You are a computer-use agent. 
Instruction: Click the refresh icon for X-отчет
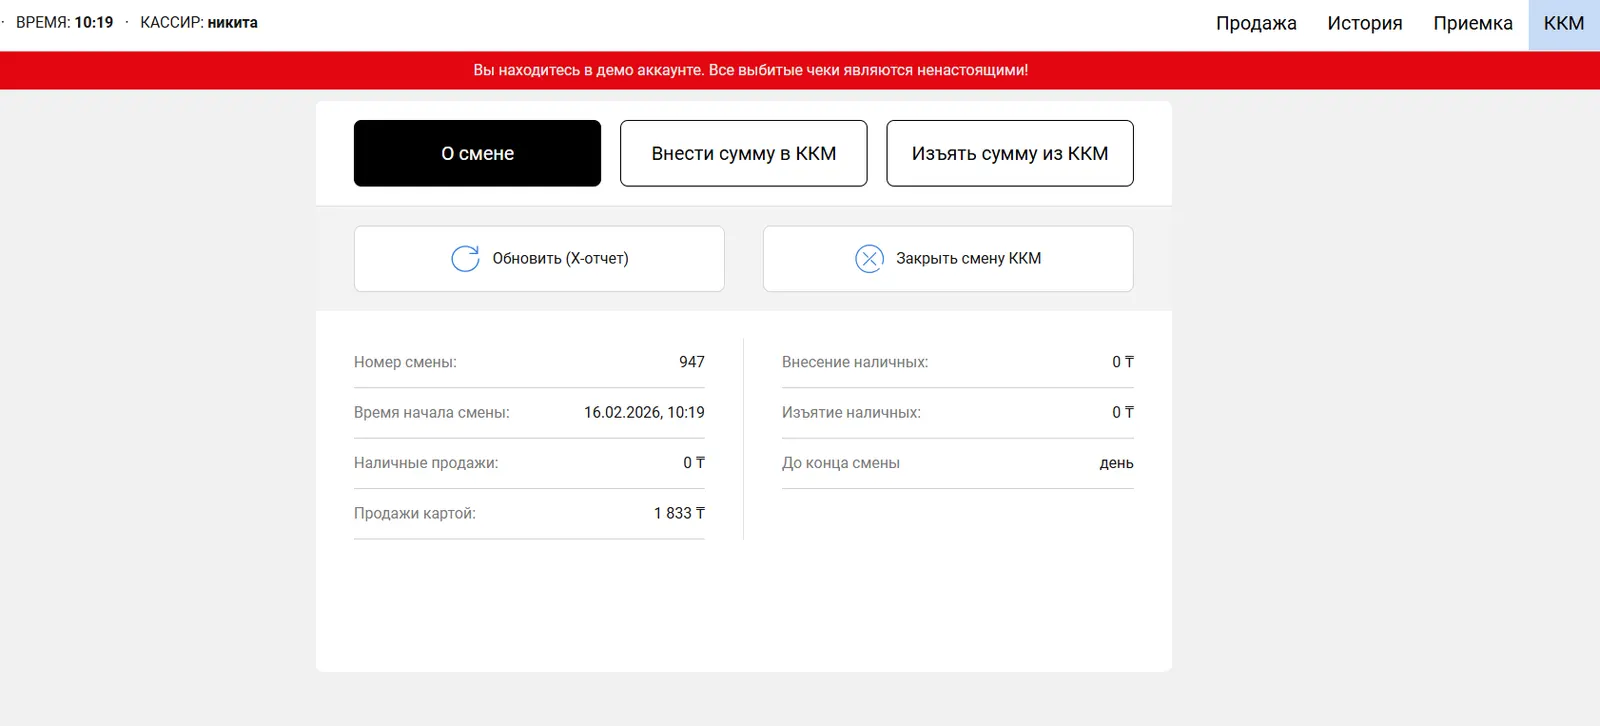pos(465,259)
